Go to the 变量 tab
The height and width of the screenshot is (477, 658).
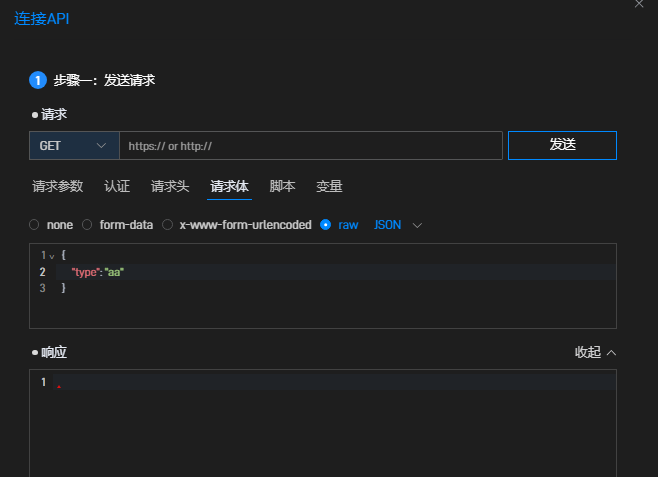click(x=329, y=186)
